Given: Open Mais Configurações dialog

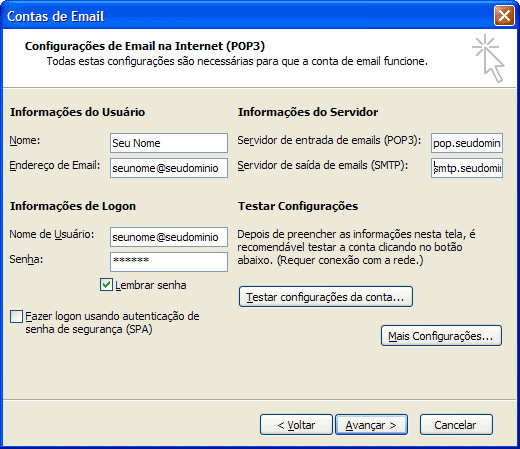Looking at the screenshot, I should coord(441,336).
